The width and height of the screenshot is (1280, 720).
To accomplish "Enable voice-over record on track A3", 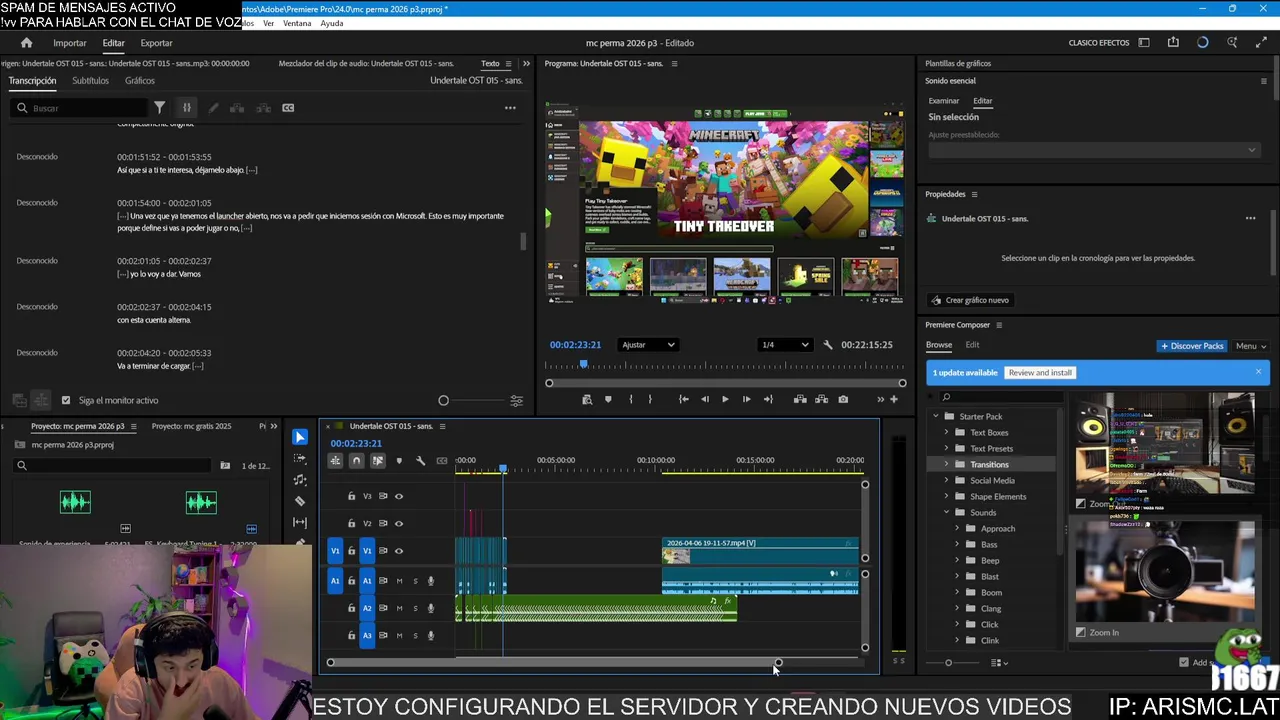I will (x=431, y=635).
